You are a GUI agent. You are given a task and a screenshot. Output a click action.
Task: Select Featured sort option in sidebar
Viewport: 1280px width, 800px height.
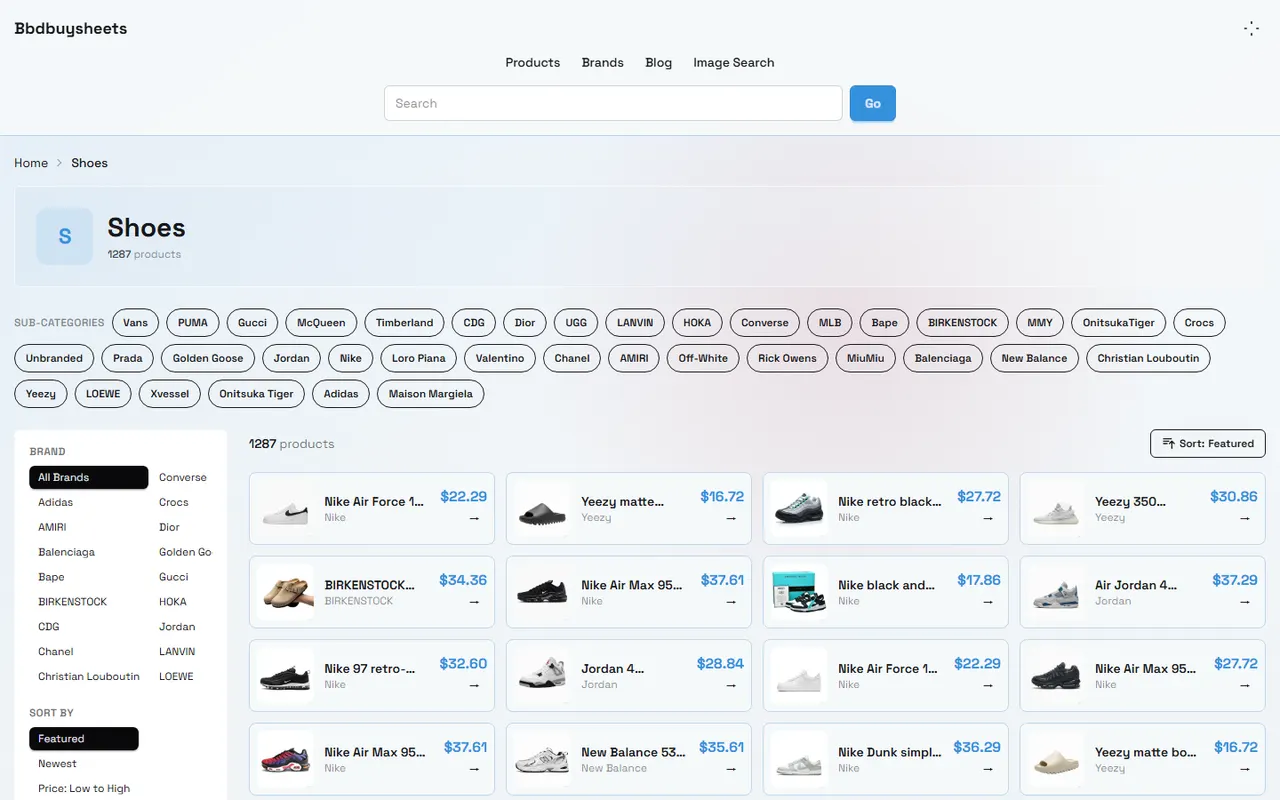coord(84,739)
